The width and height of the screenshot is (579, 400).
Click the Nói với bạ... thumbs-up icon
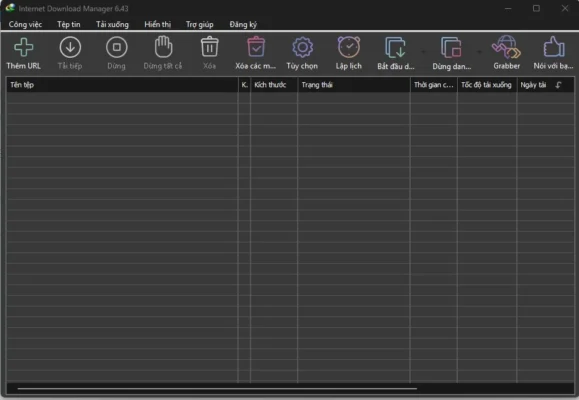[x=554, y=47]
